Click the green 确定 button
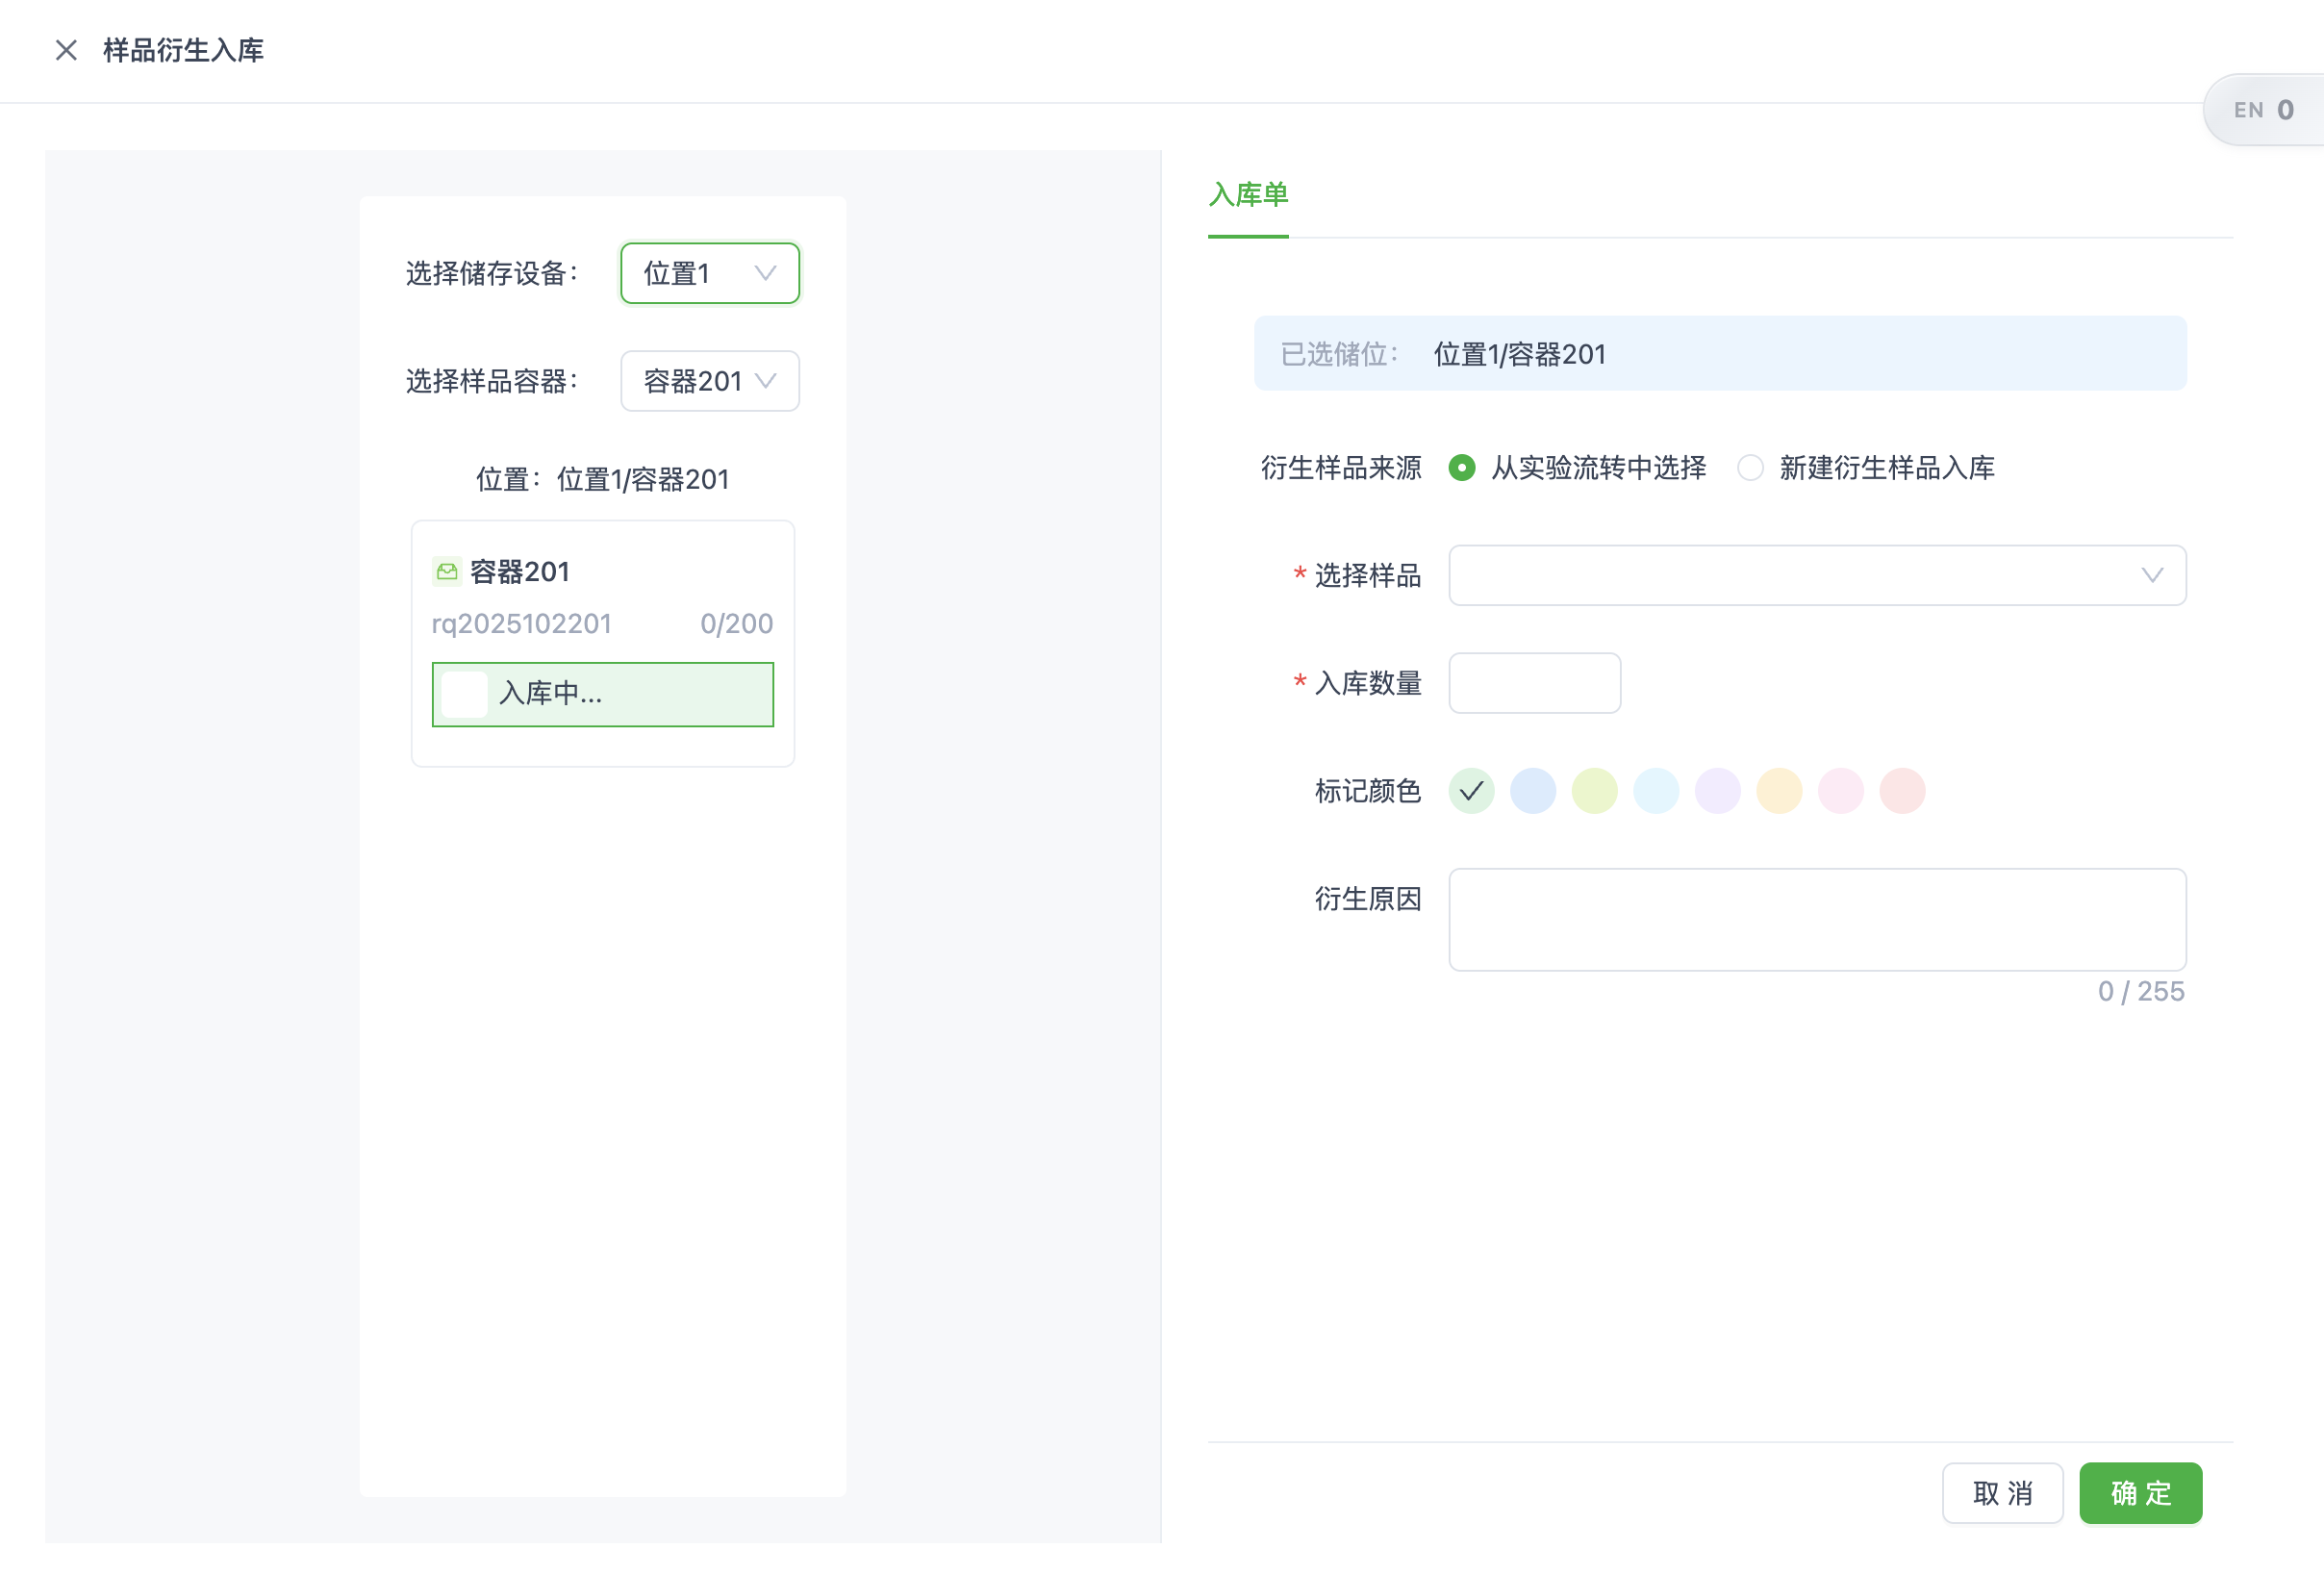This screenshot has width=2324, height=1574. coord(2140,1492)
